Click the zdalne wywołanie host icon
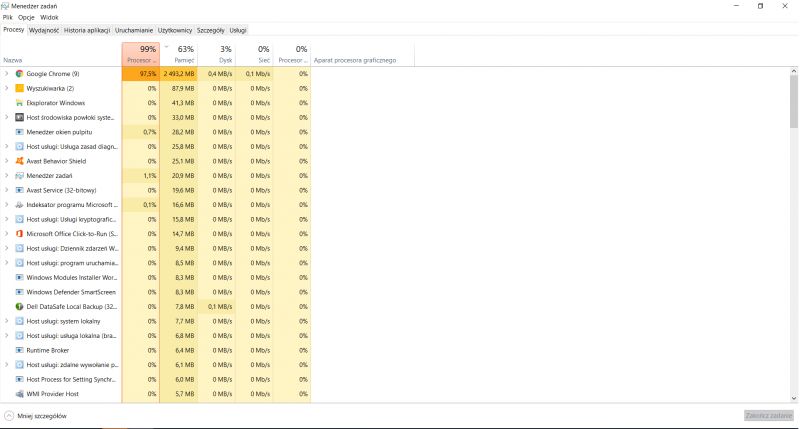 coord(19,365)
